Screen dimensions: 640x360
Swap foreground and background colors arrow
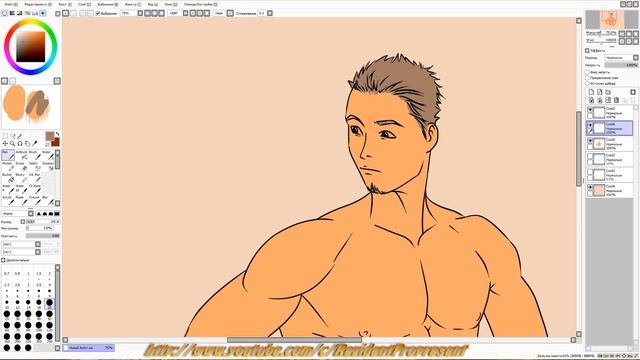[x=57, y=133]
